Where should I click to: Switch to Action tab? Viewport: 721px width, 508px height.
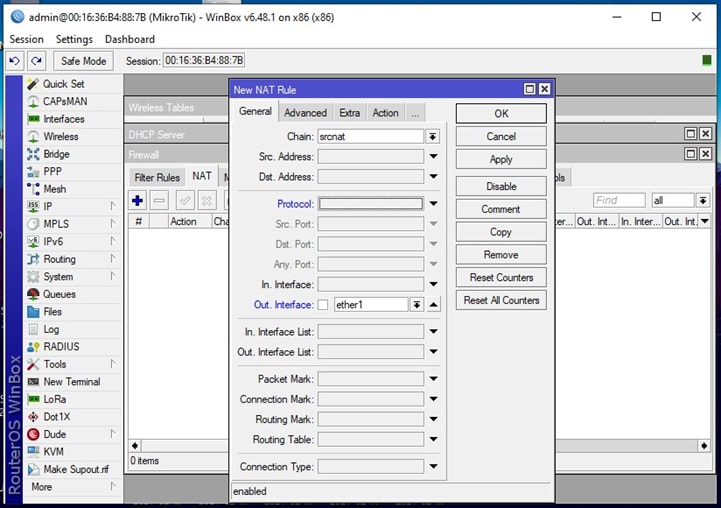[x=385, y=113]
